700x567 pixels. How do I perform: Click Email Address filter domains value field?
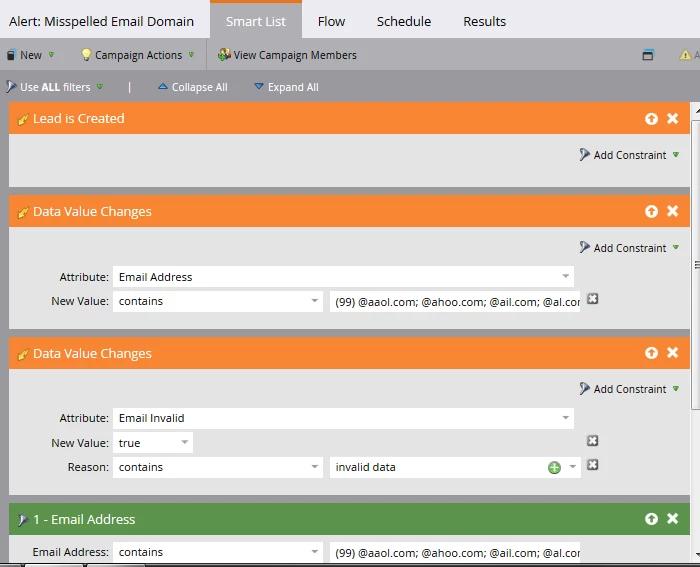(x=455, y=553)
